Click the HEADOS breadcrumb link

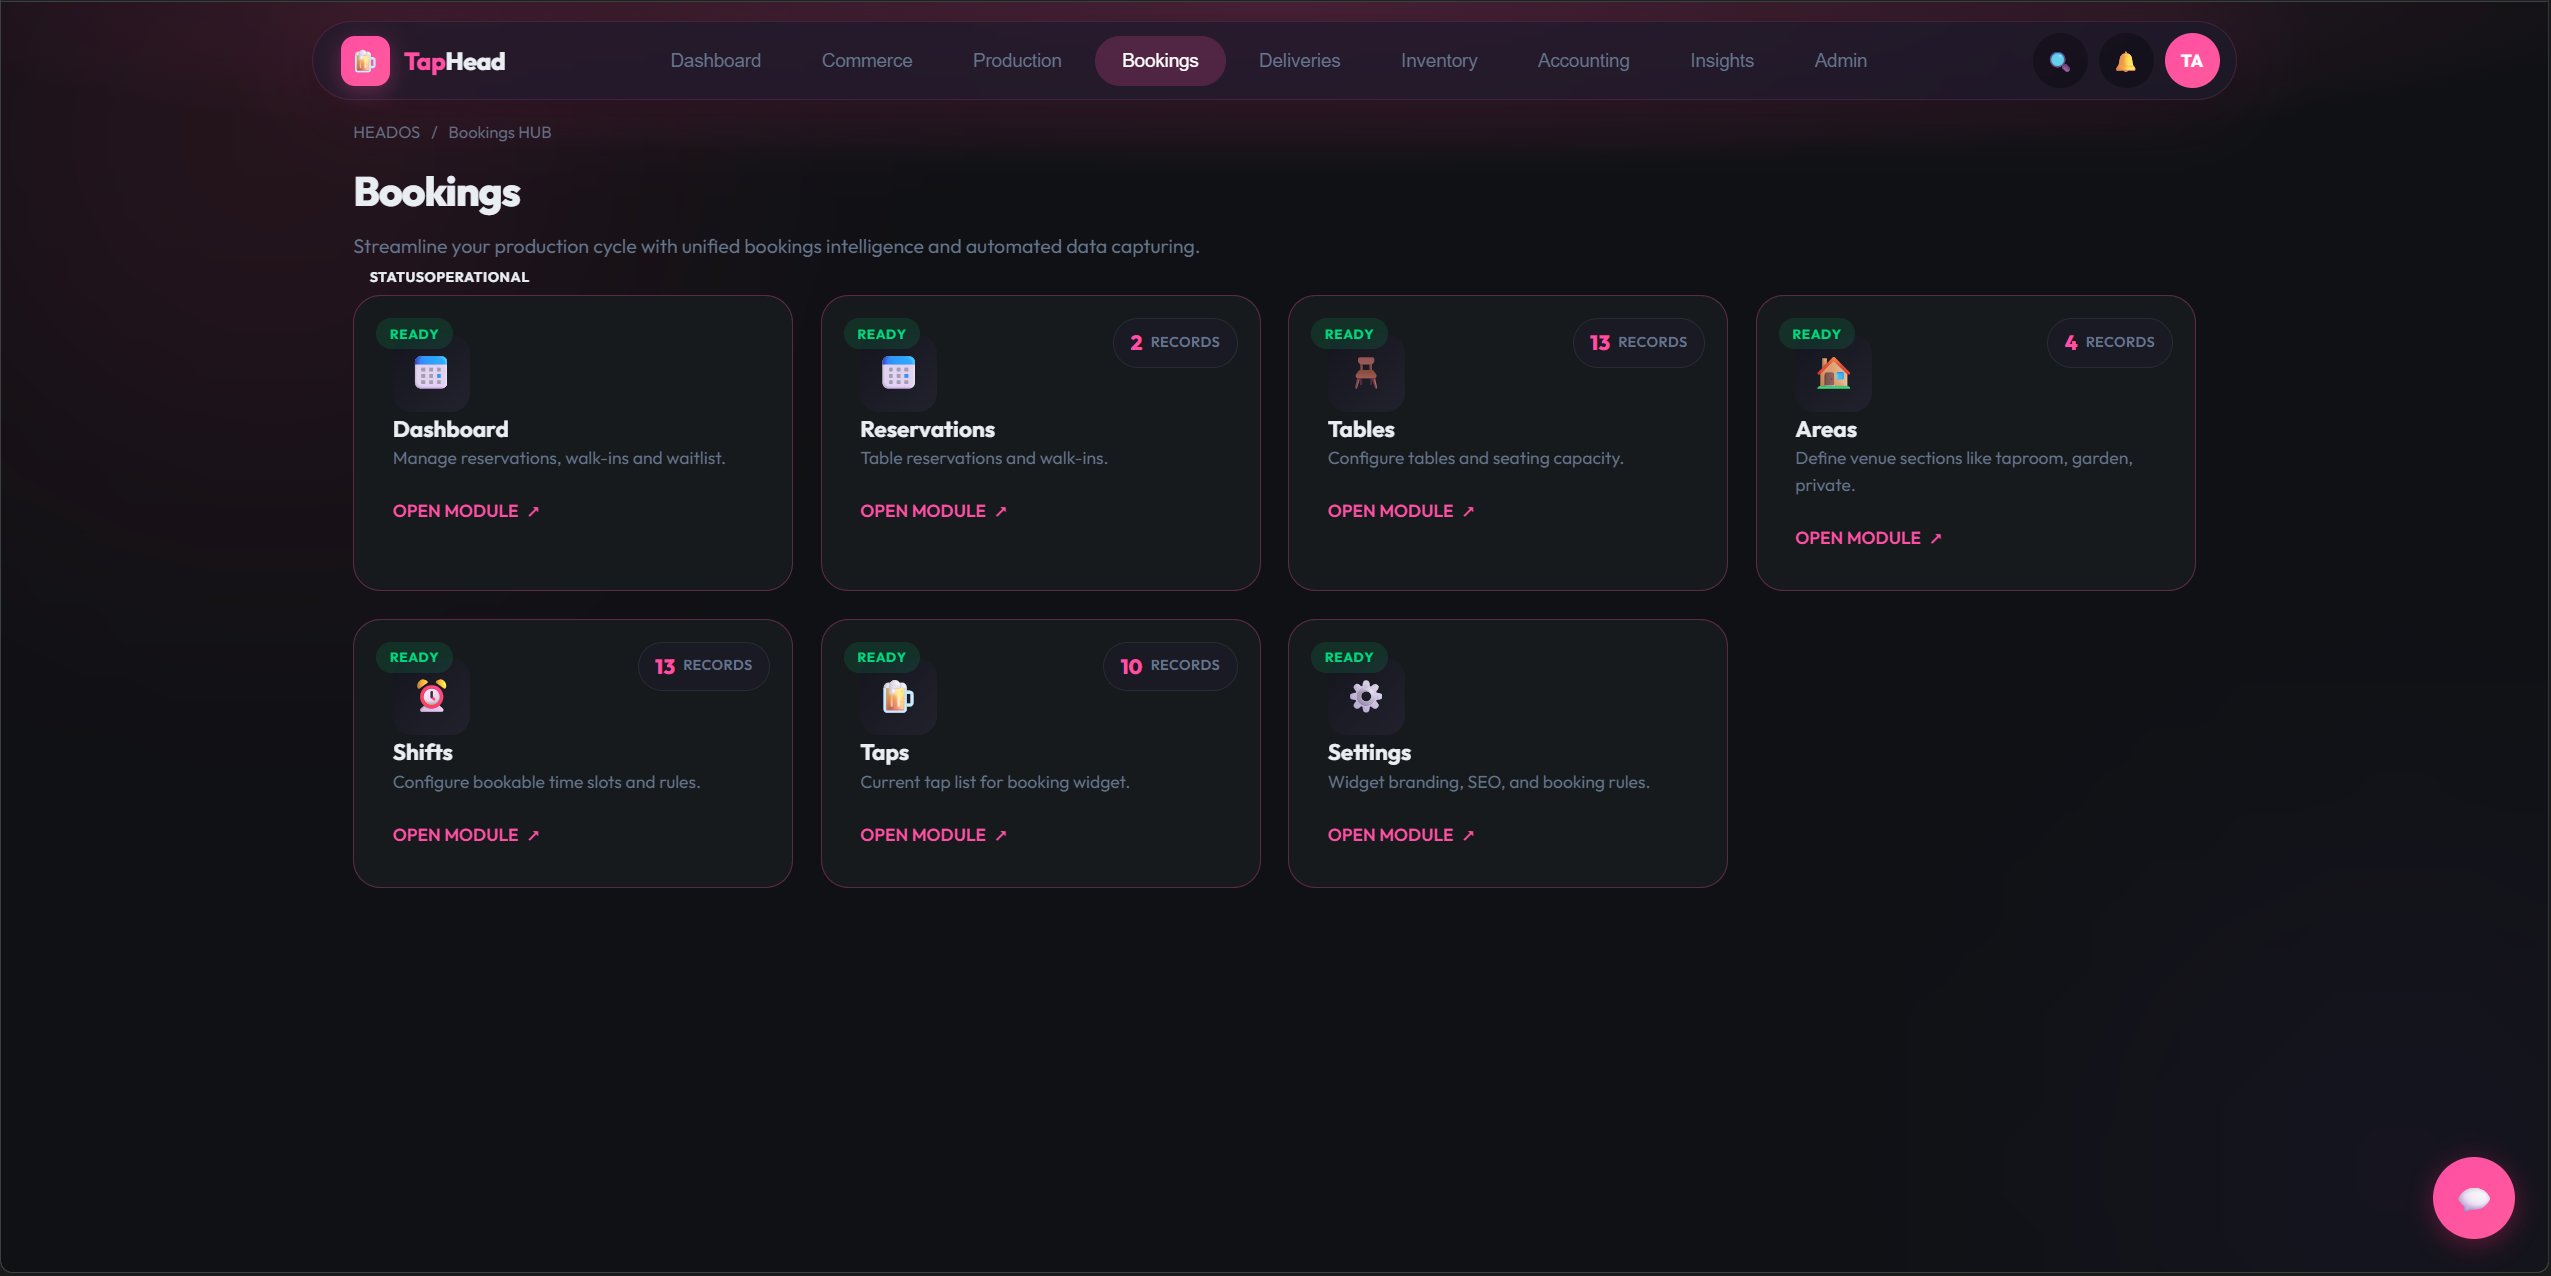click(x=386, y=132)
